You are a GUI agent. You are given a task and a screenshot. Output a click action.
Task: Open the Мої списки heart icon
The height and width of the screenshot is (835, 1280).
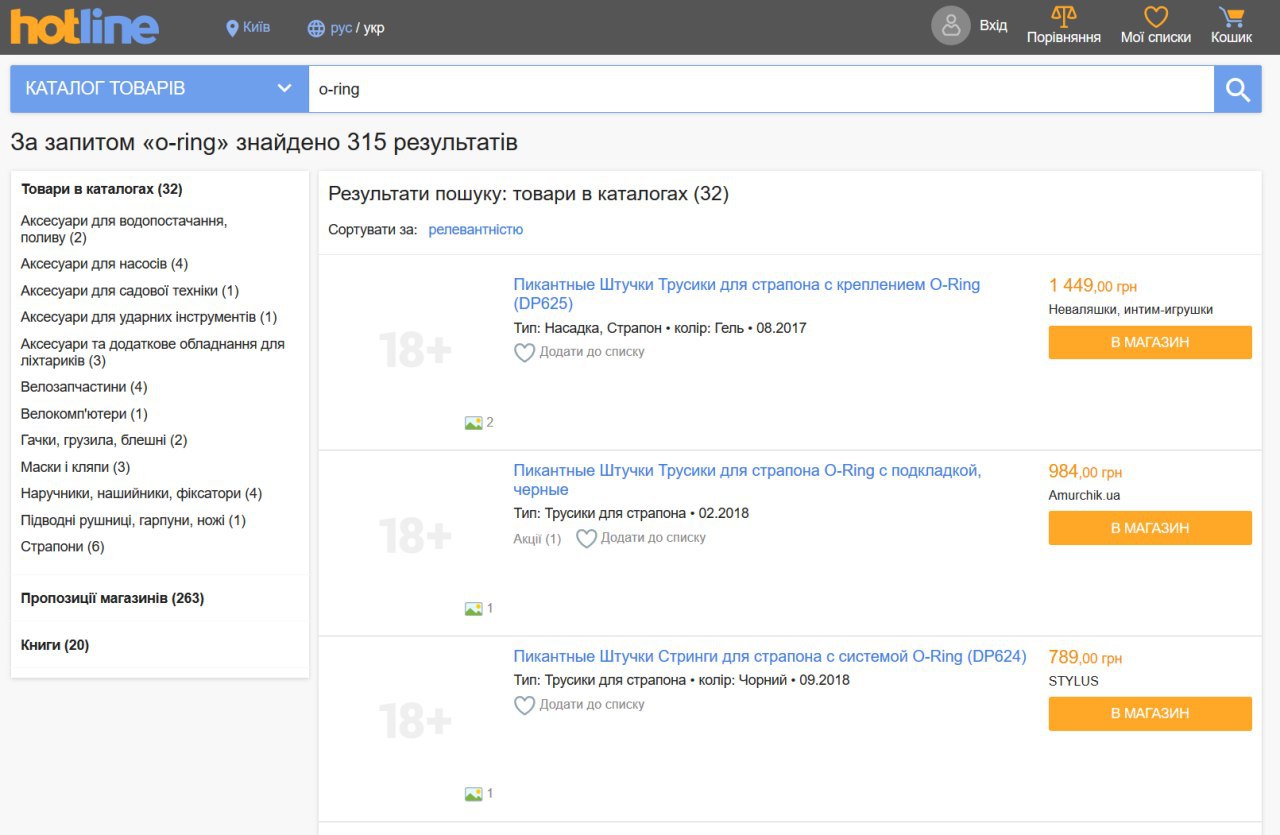click(x=1156, y=16)
